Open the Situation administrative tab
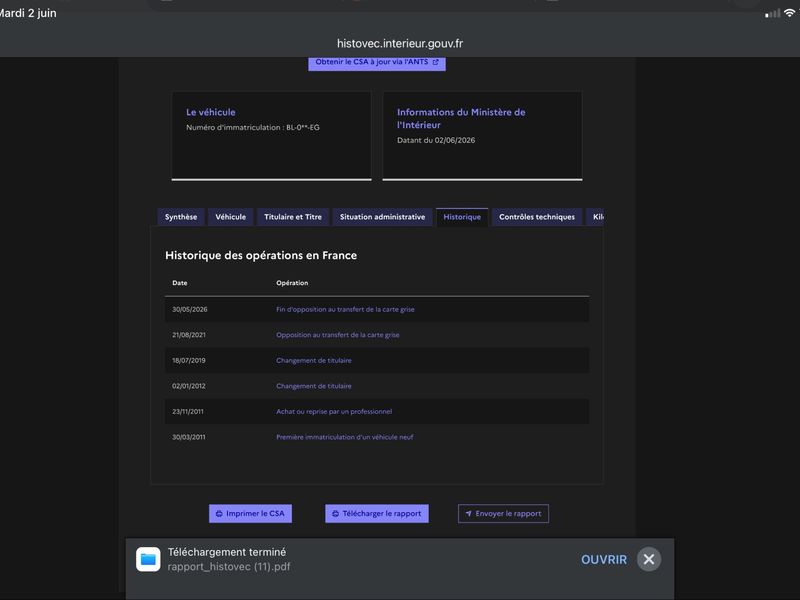 (x=382, y=217)
